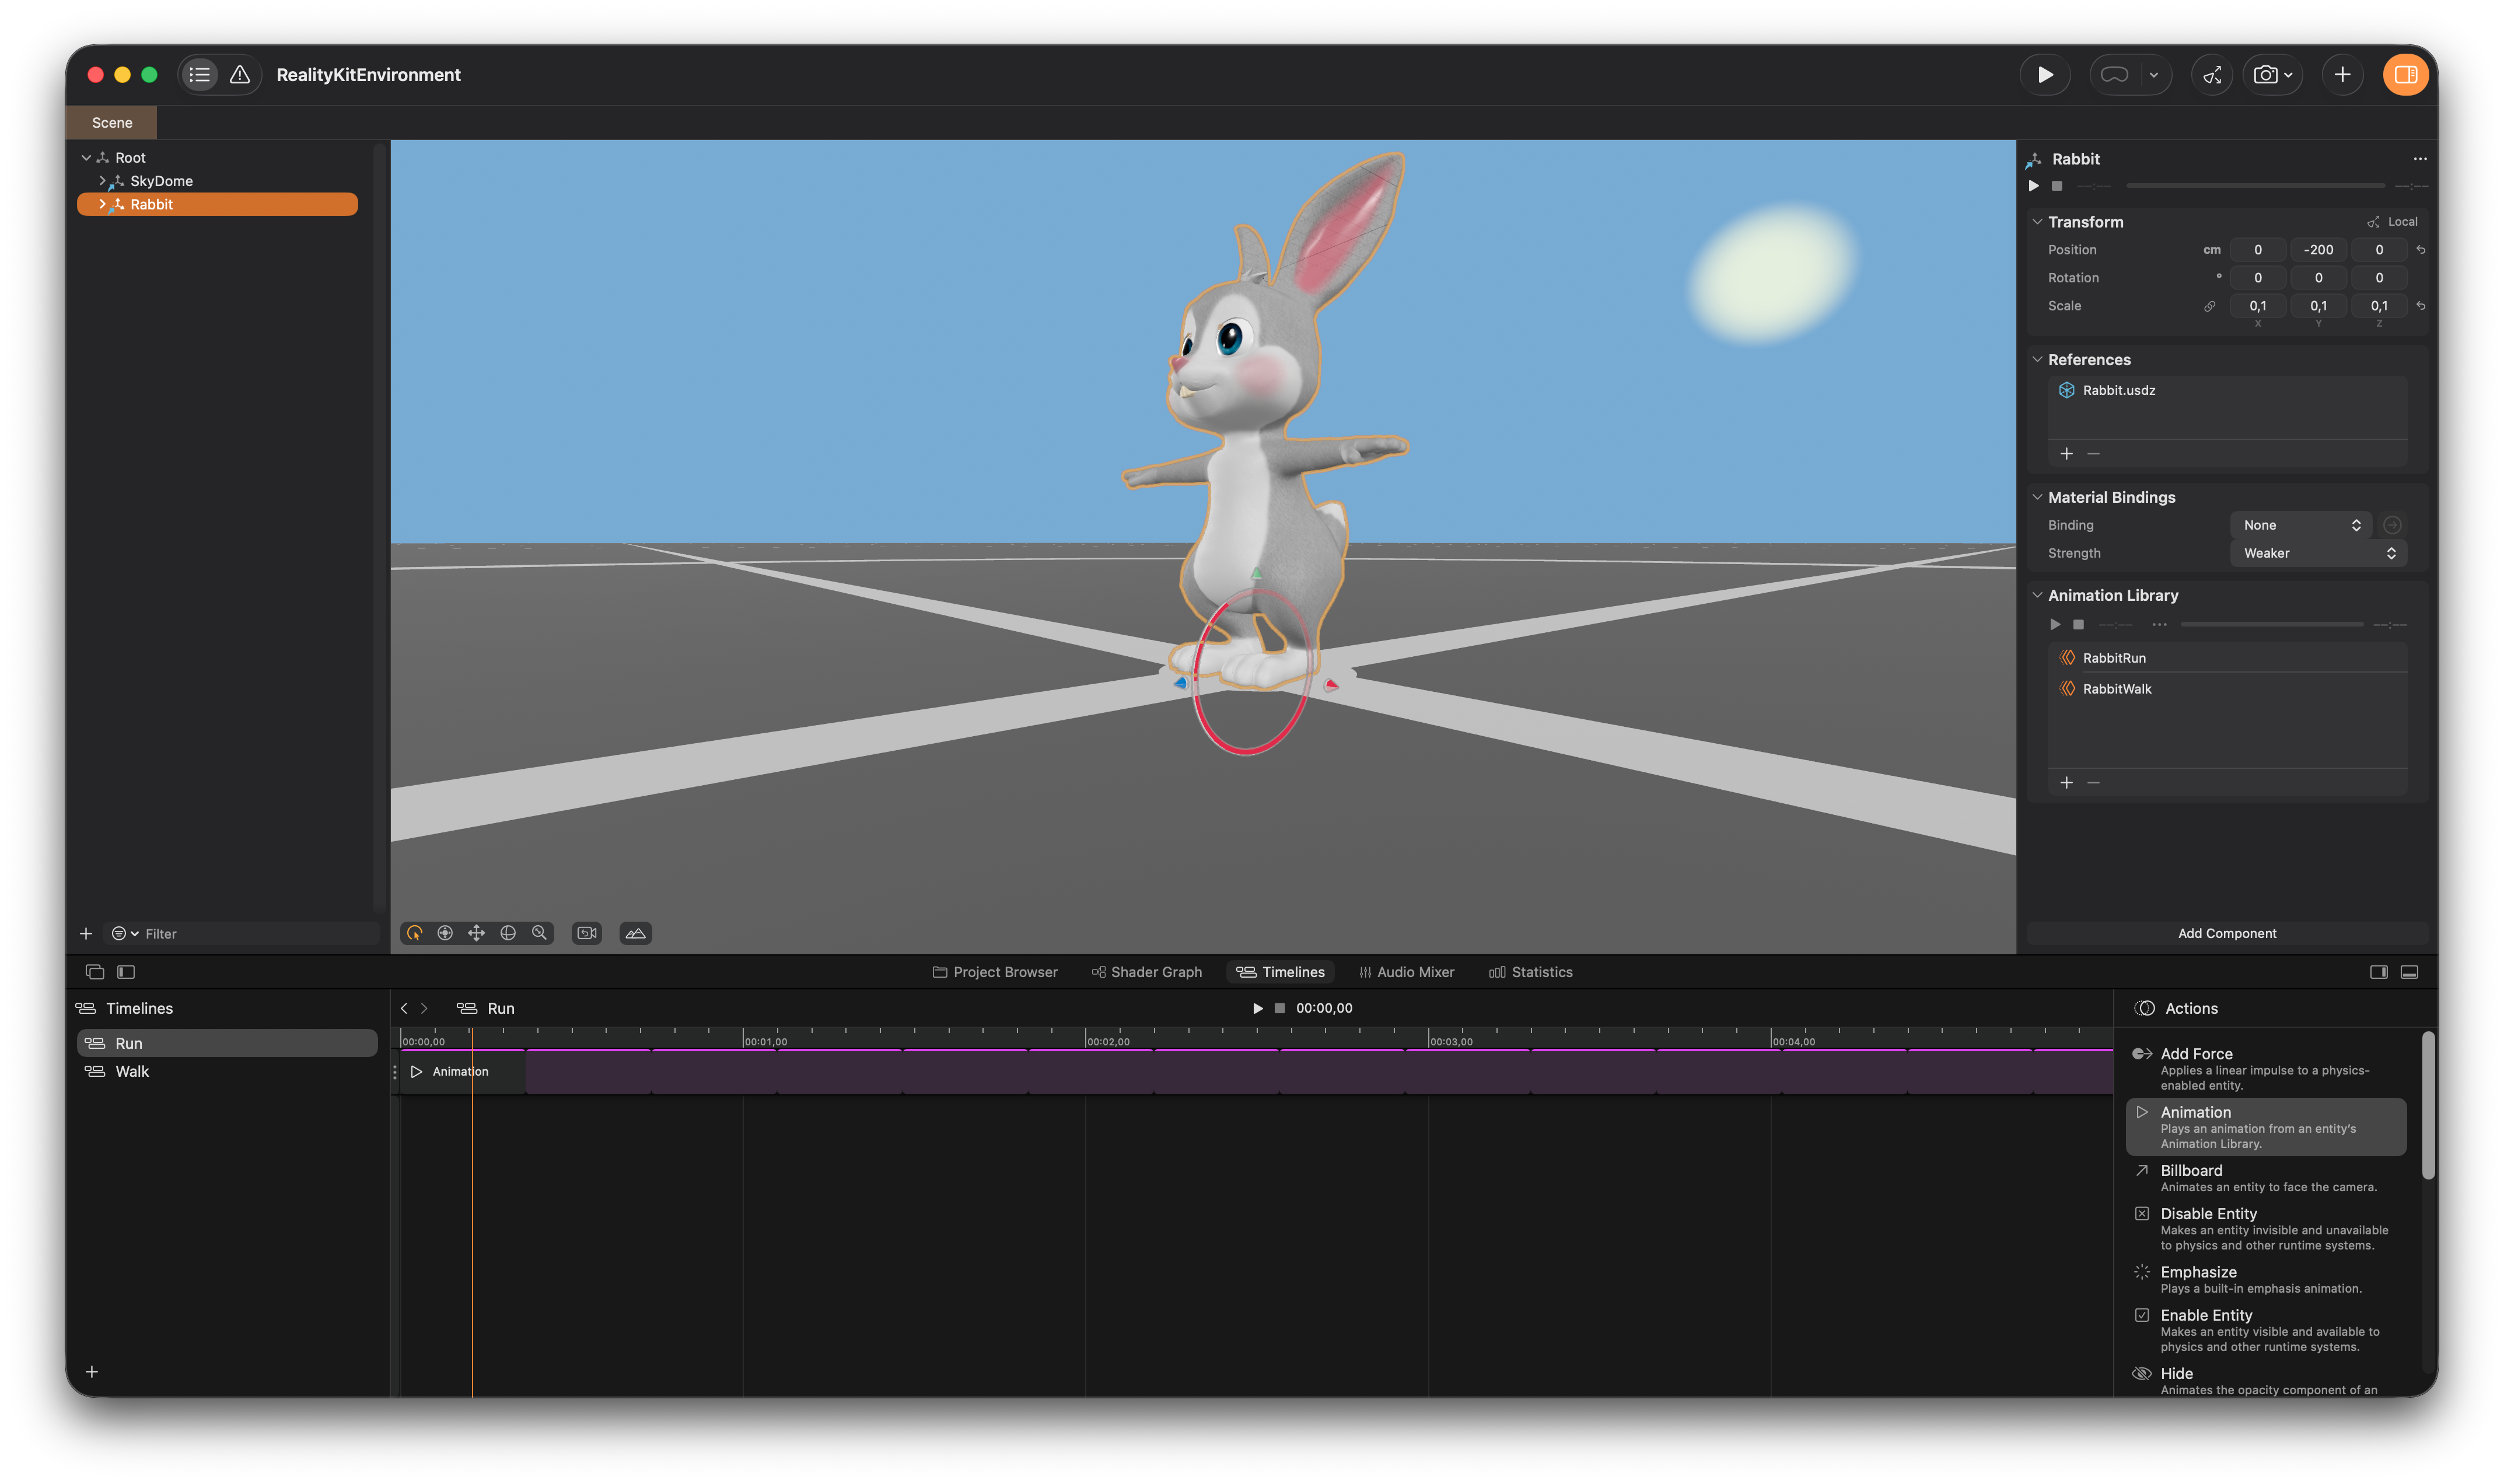Select the pan move tool in viewport

coord(476,933)
